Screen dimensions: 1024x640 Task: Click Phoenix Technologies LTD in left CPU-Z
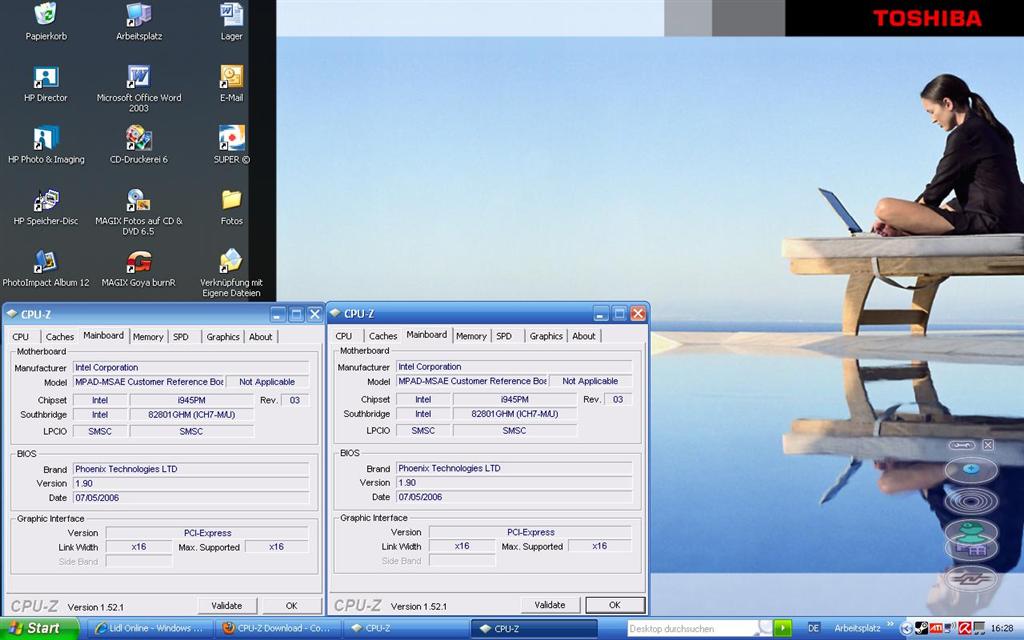[x=191, y=469]
